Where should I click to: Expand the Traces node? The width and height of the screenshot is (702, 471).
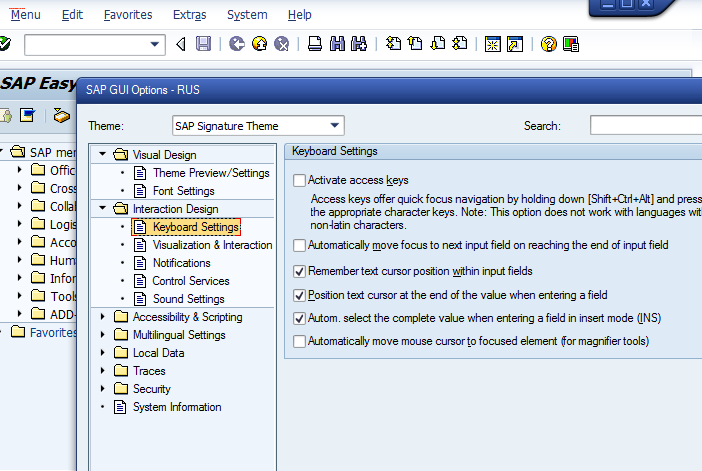(x=103, y=371)
